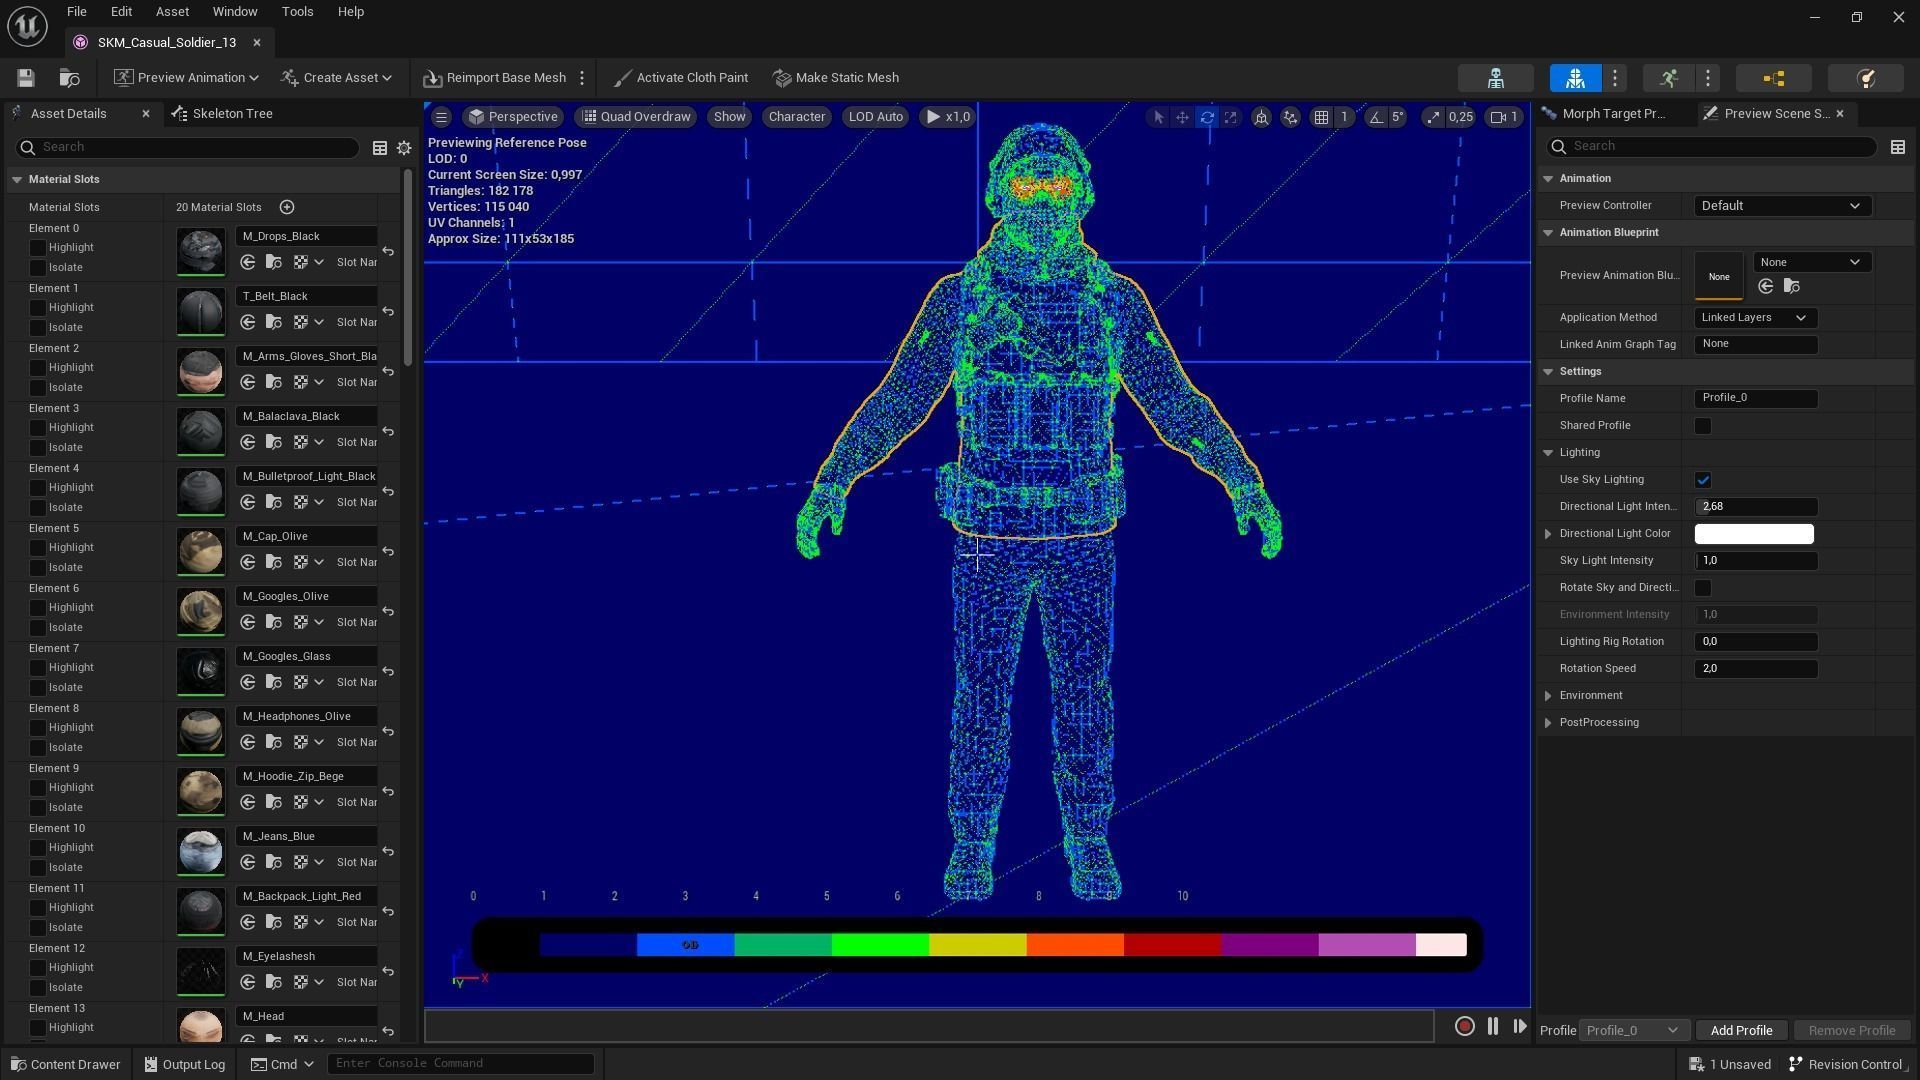The width and height of the screenshot is (1920, 1080).
Task: Click the Save asset icon
Action: [x=26, y=78]
